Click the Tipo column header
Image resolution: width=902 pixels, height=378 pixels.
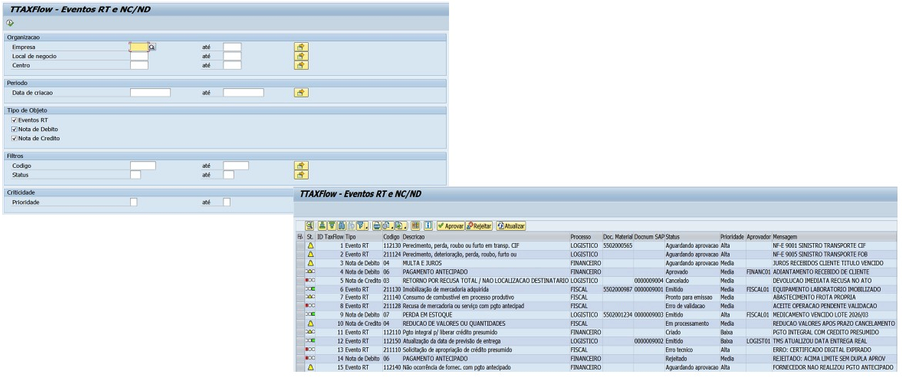[x=364, y=236]
